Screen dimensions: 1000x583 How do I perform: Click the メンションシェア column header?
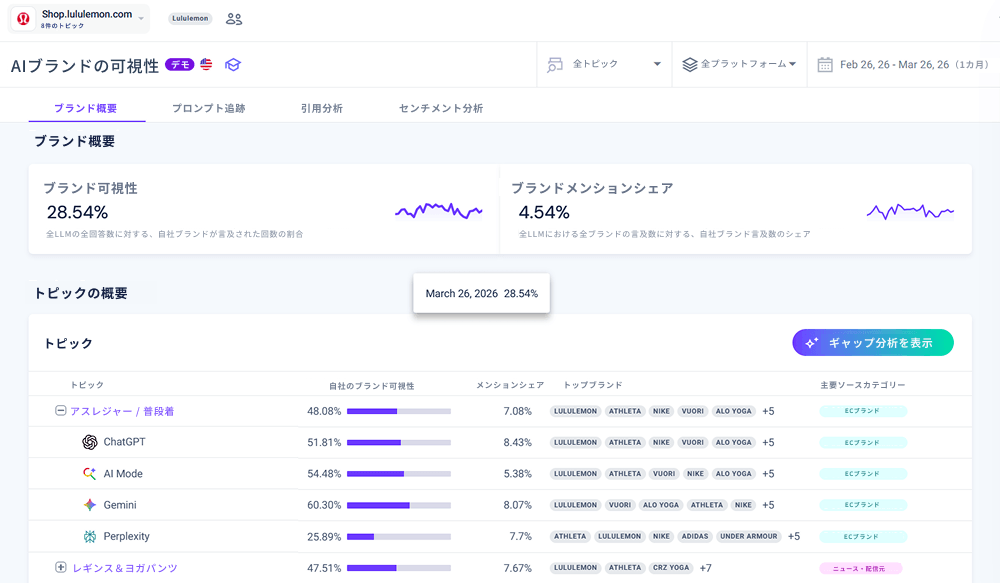pyautogui.click(x=510, y=385)
